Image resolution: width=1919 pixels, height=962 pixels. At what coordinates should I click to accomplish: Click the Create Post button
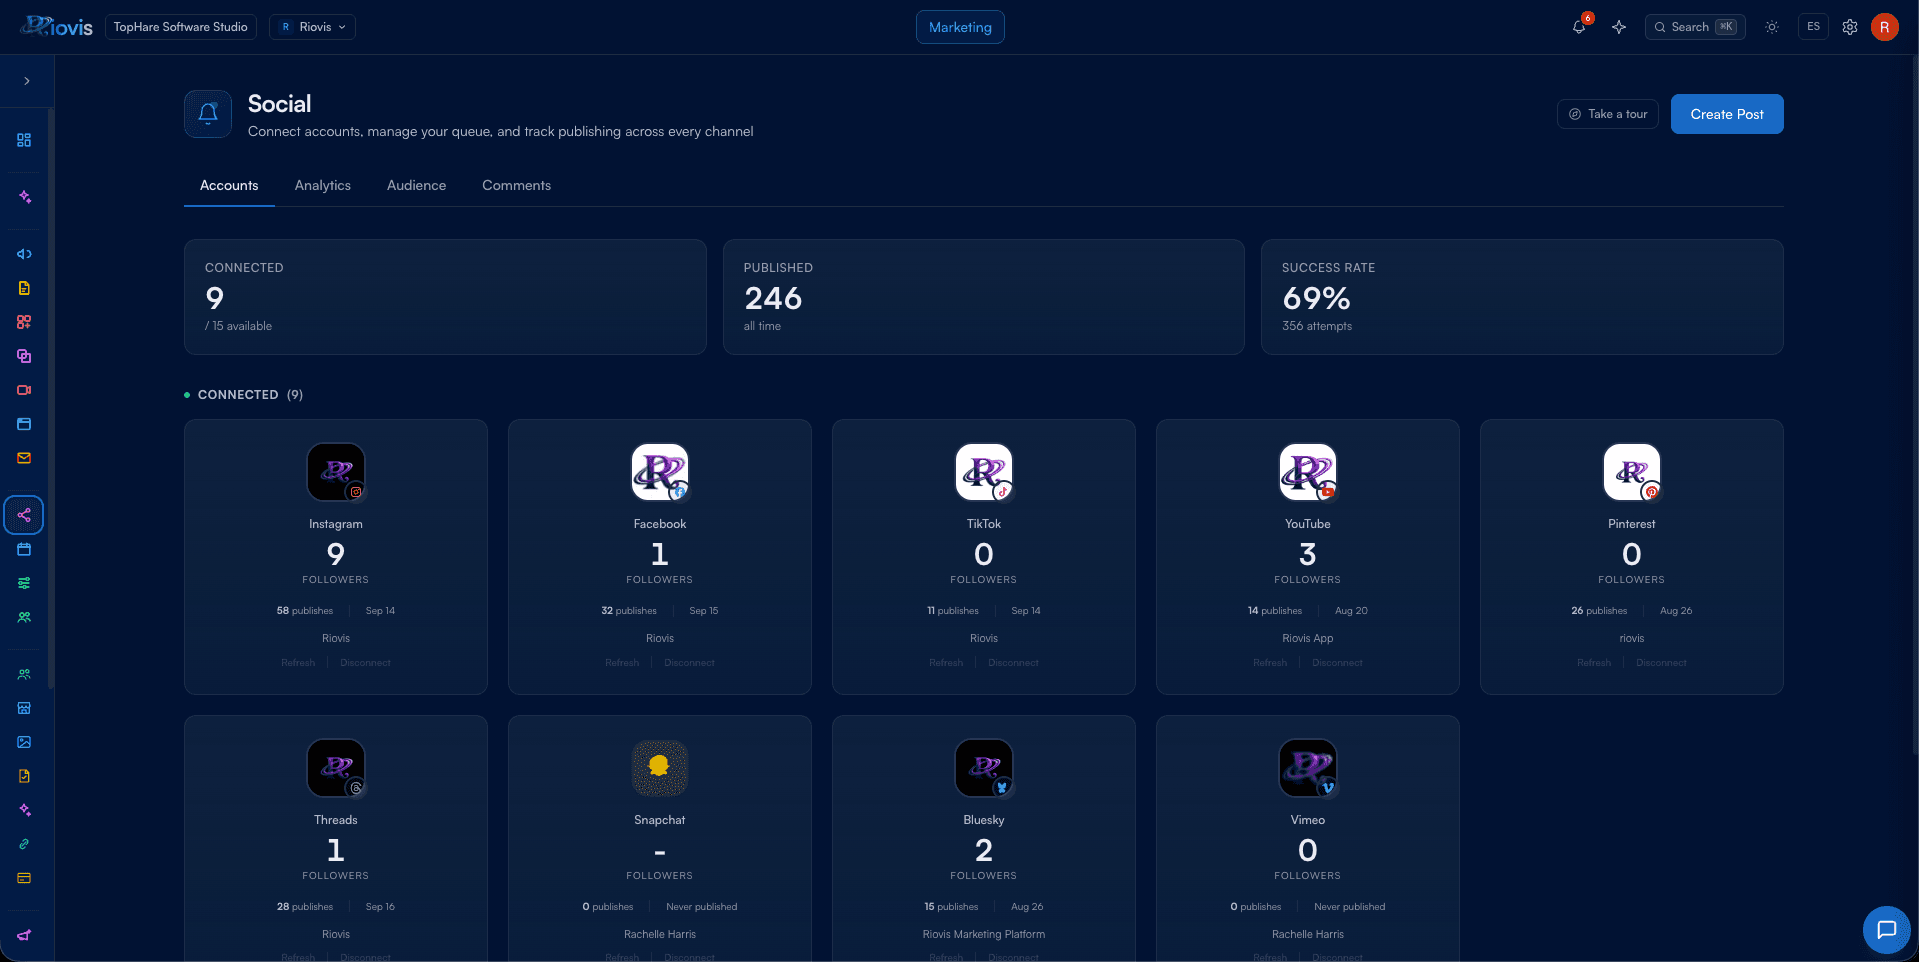coord(1727,114)
